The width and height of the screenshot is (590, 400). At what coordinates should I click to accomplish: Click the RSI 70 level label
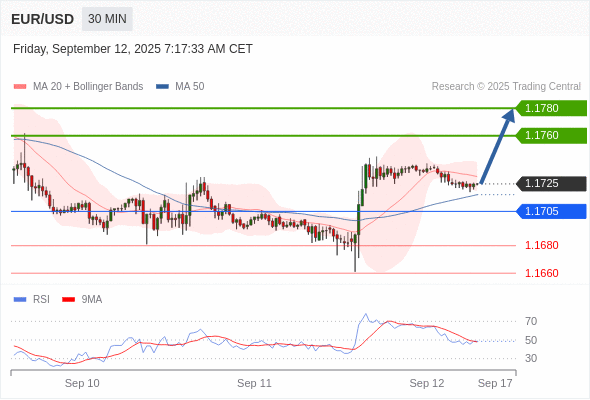(x=531, y=321)
